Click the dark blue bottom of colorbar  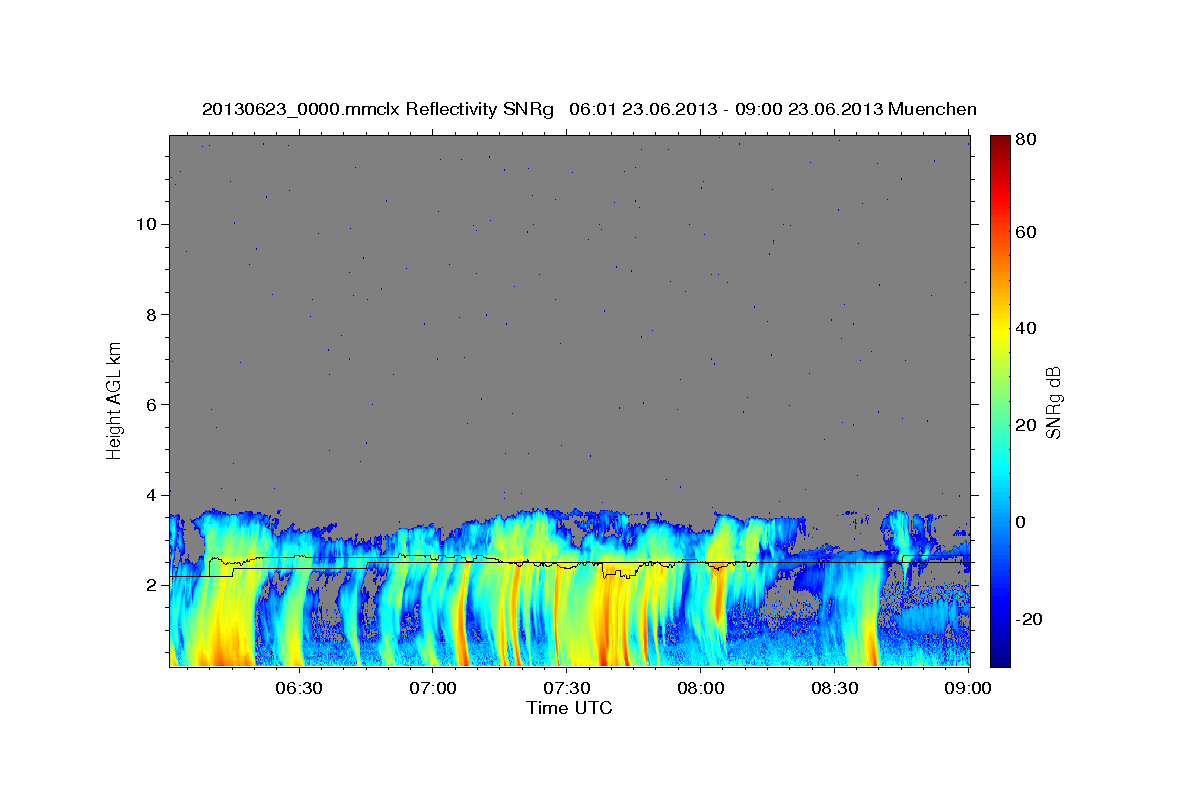pos(1000,658)
